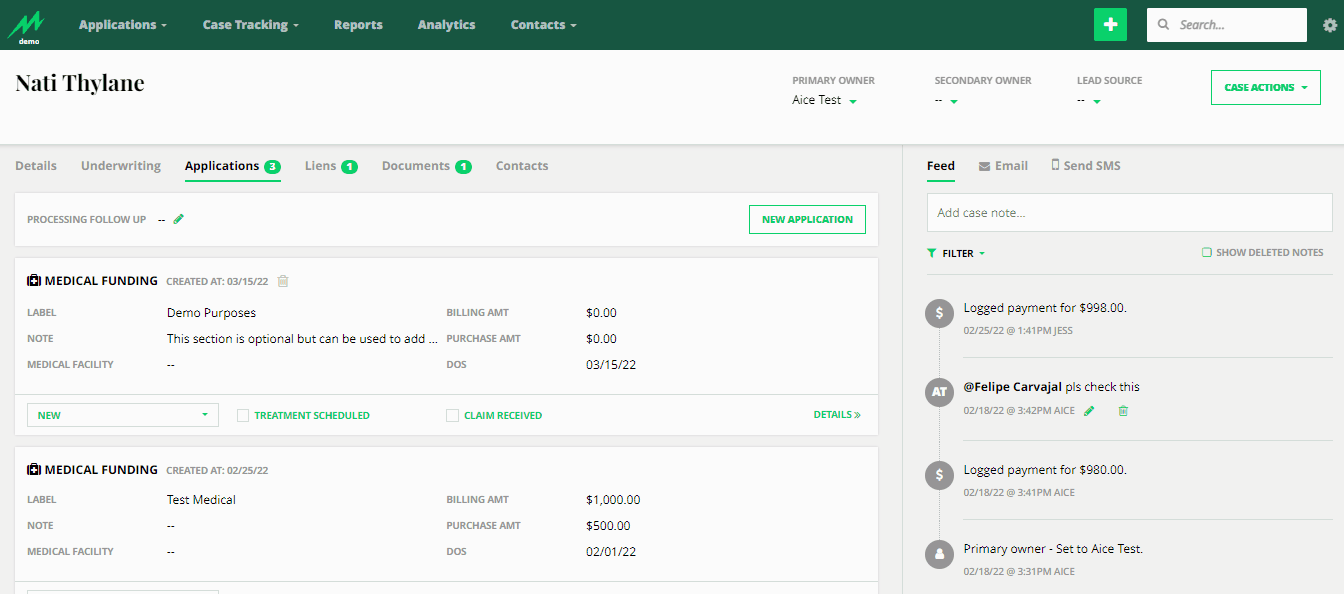Expand the feed Filter dropdown
The height and width of the screenshot is (594, 1344).
(957, 254)
